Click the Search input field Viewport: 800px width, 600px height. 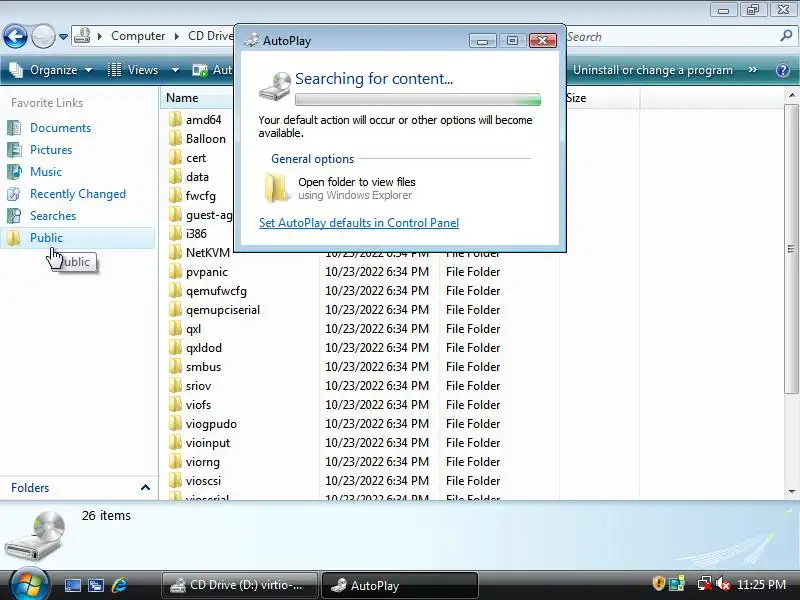[x=671, y=37]
